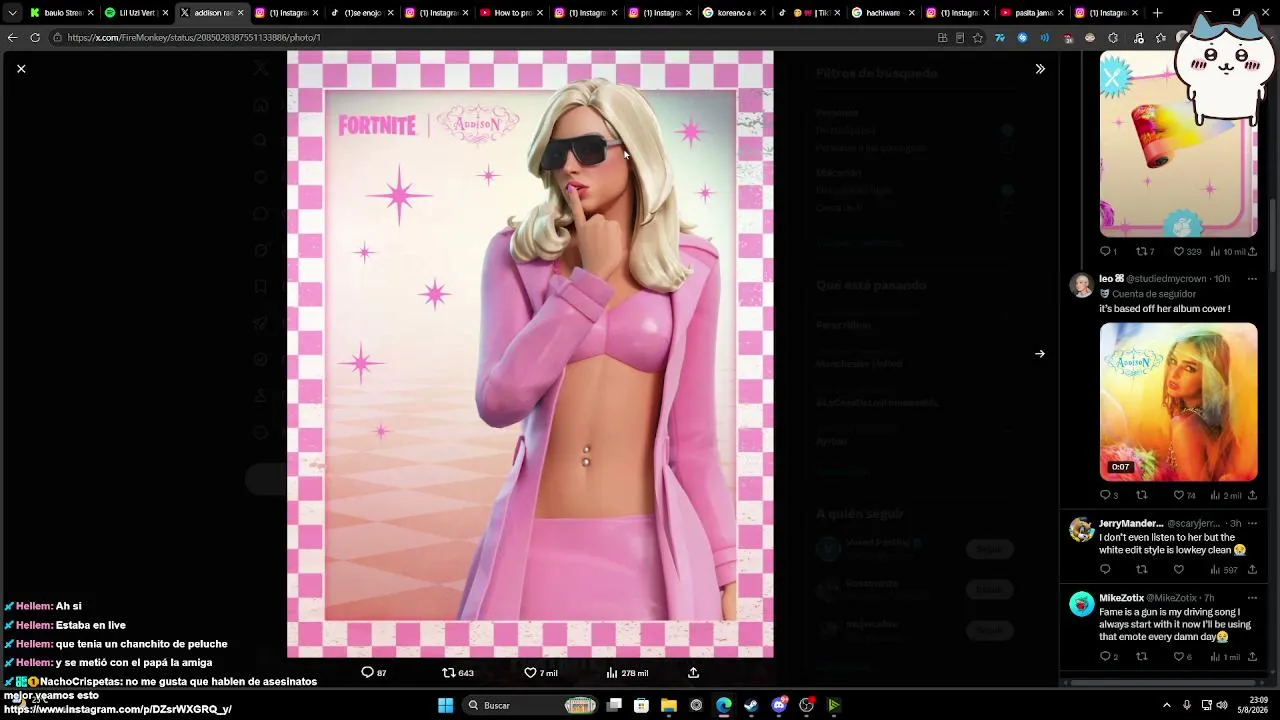
Task: Open a new browser tab with plus
Action: point(1157,13)
